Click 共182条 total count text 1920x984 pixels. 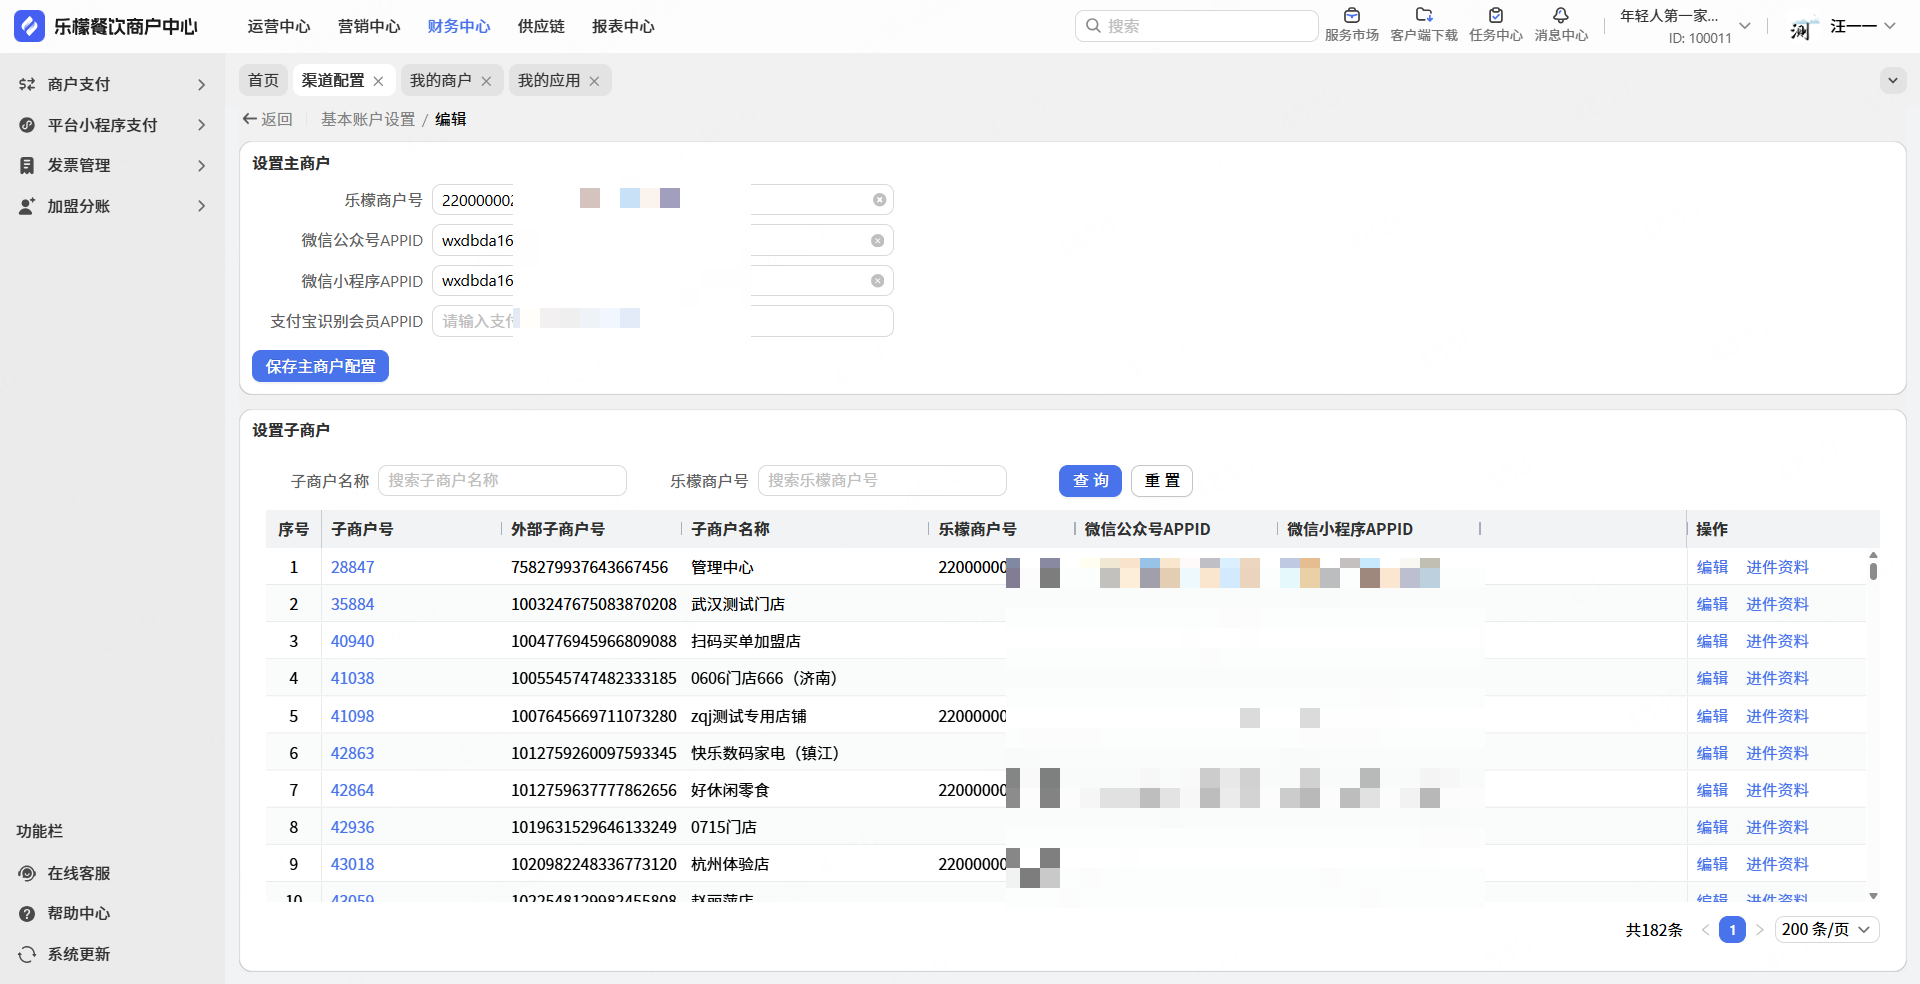pos(1654,930)
